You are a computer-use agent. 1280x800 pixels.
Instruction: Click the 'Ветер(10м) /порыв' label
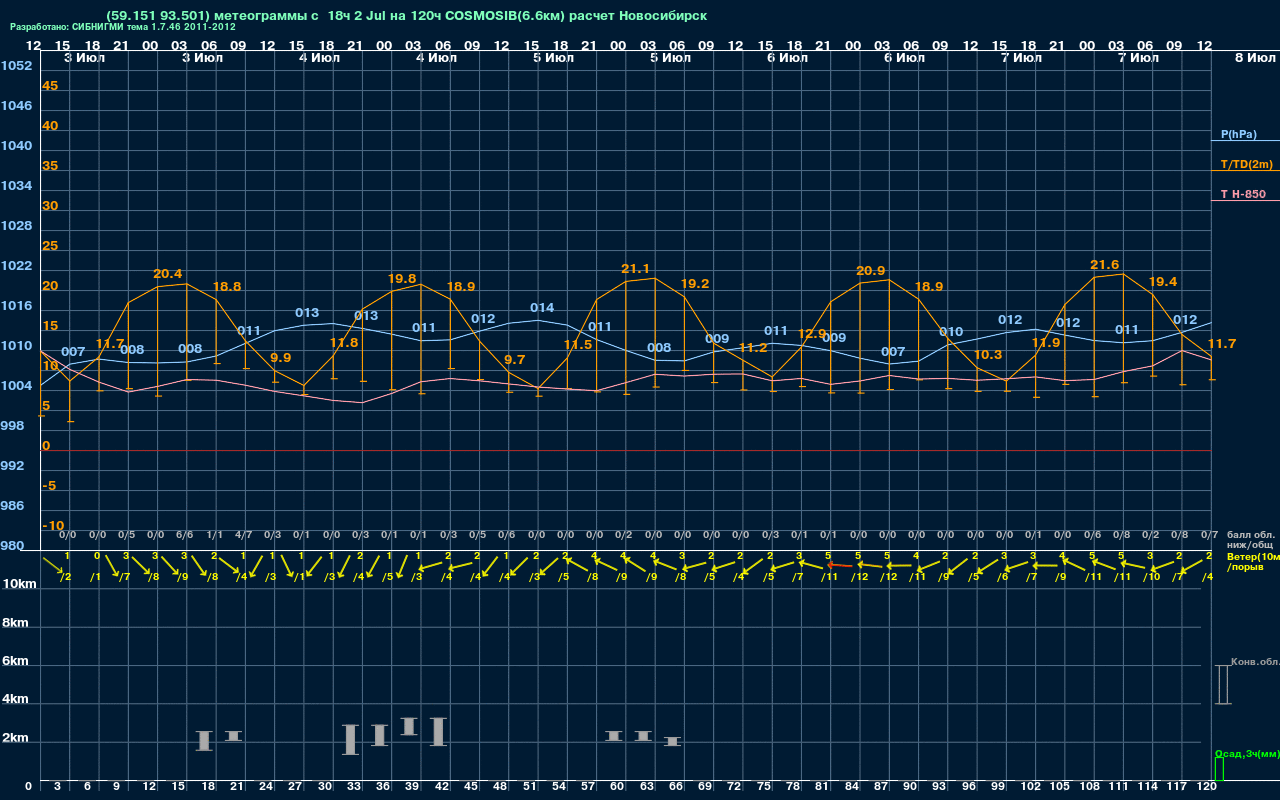pos(1253,561)
